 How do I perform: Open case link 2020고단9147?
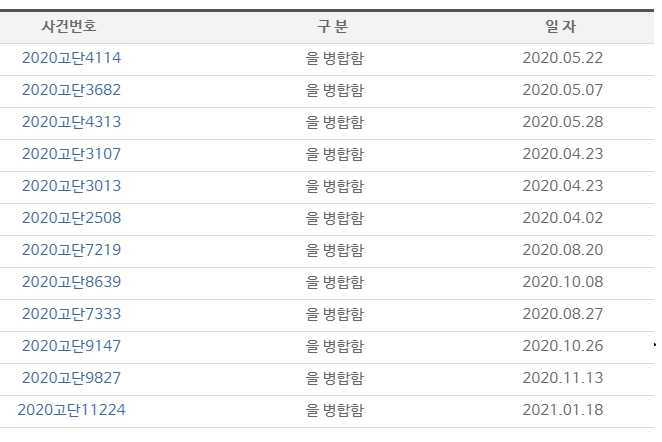click(71, 346)
